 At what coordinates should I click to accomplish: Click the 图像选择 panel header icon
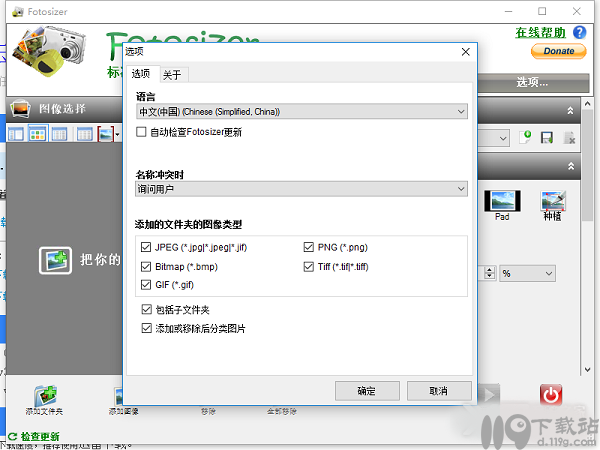point(21,109)
